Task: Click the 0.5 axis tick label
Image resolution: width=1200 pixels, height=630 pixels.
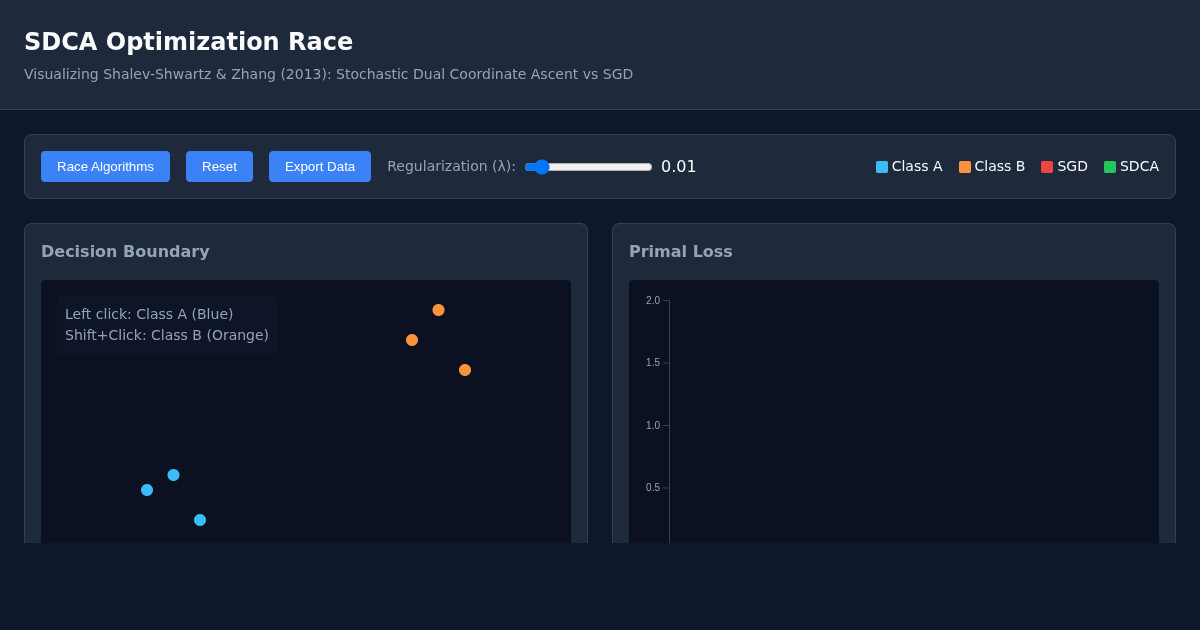Action: click(653, 488)
